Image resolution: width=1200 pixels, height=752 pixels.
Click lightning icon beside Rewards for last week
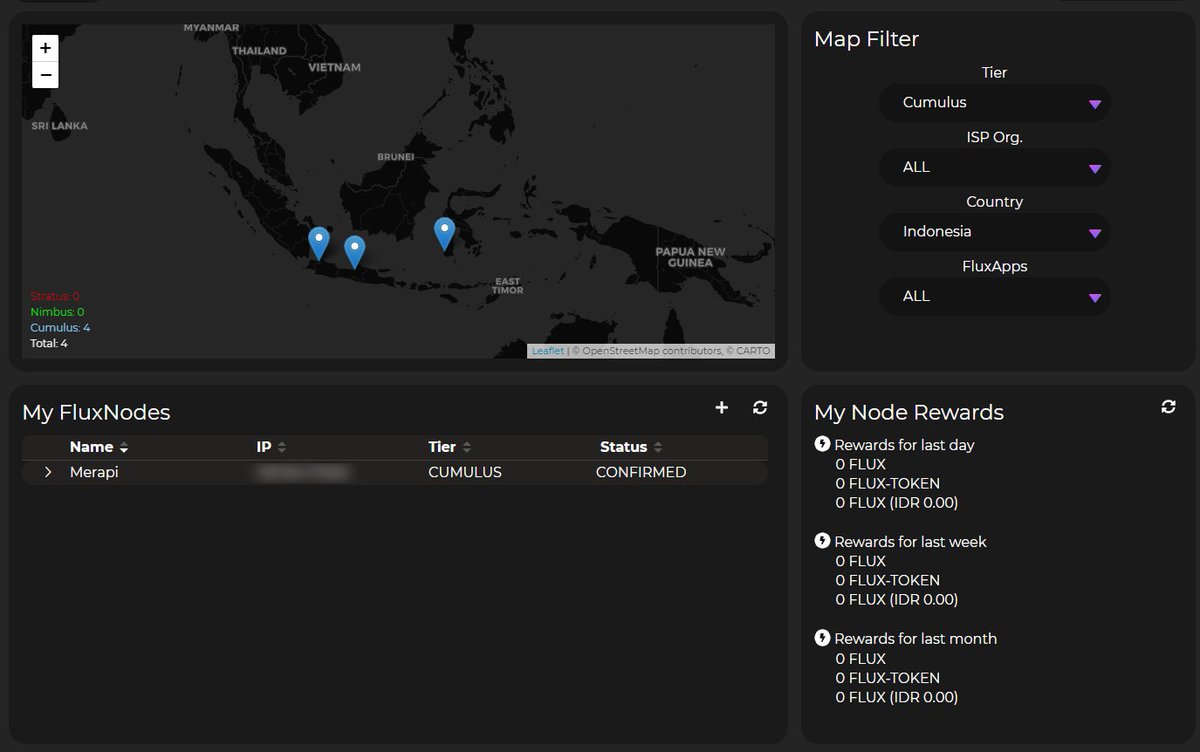click(822, 541)
